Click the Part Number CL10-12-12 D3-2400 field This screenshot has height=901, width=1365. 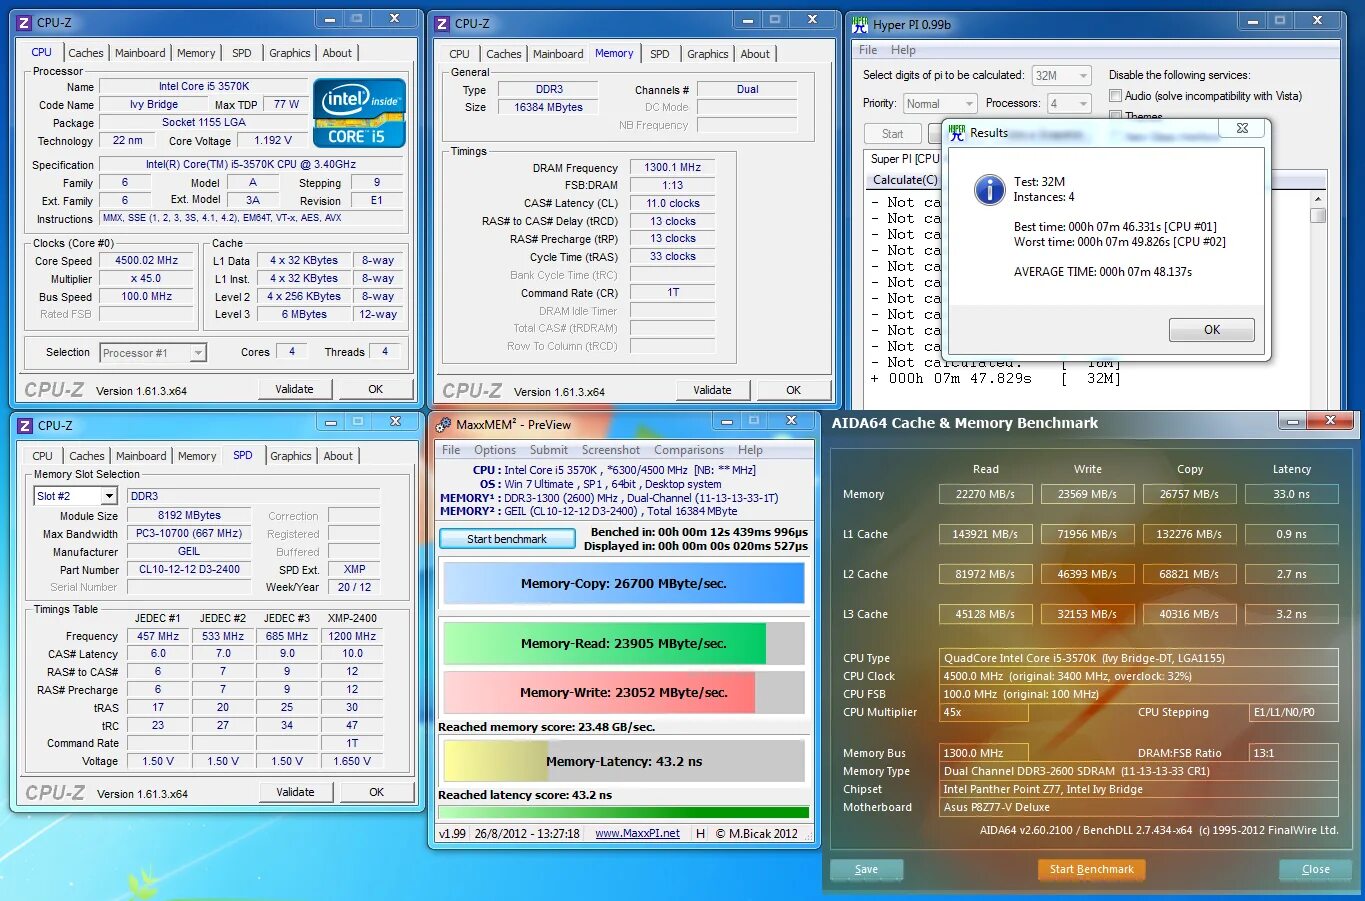coord(189,570)
